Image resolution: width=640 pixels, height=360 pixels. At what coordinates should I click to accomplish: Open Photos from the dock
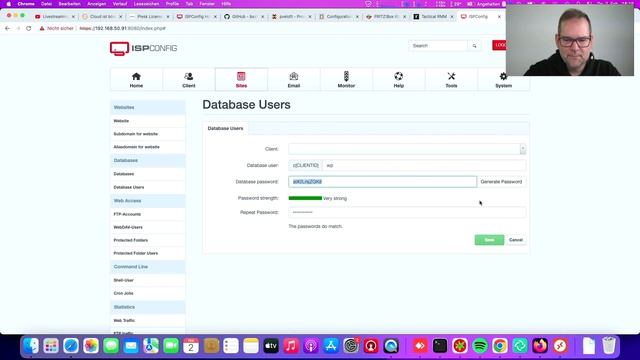tap(91, 346)
